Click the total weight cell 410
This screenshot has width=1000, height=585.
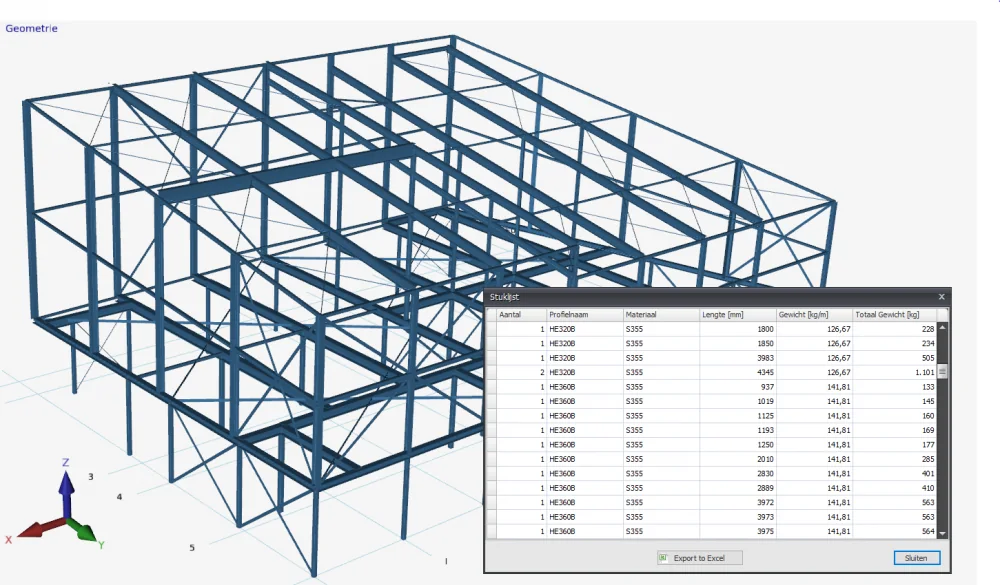[895, 488]
